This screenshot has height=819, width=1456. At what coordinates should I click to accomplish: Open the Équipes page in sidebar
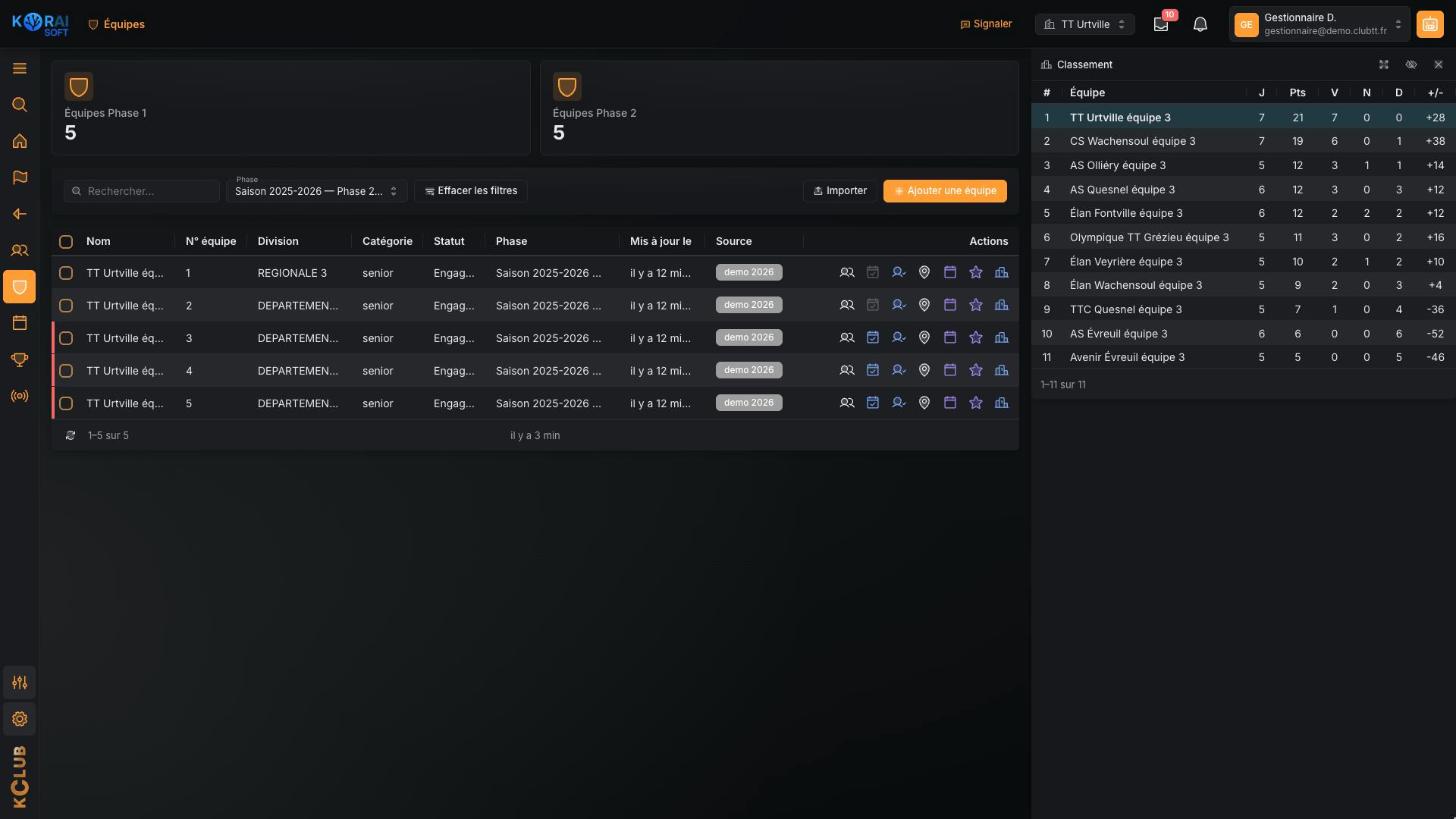tap(19, 287)
